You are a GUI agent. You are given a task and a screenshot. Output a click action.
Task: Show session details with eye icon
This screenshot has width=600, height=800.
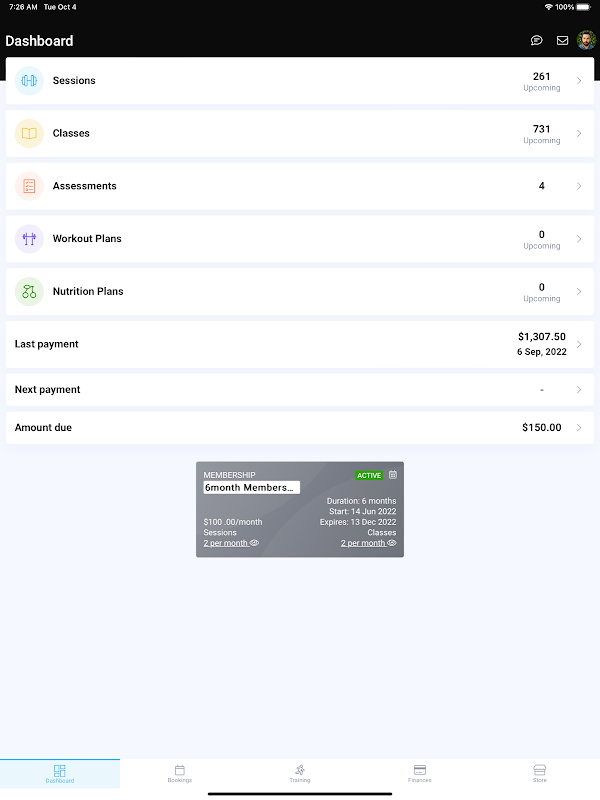[x=254, y=543]
